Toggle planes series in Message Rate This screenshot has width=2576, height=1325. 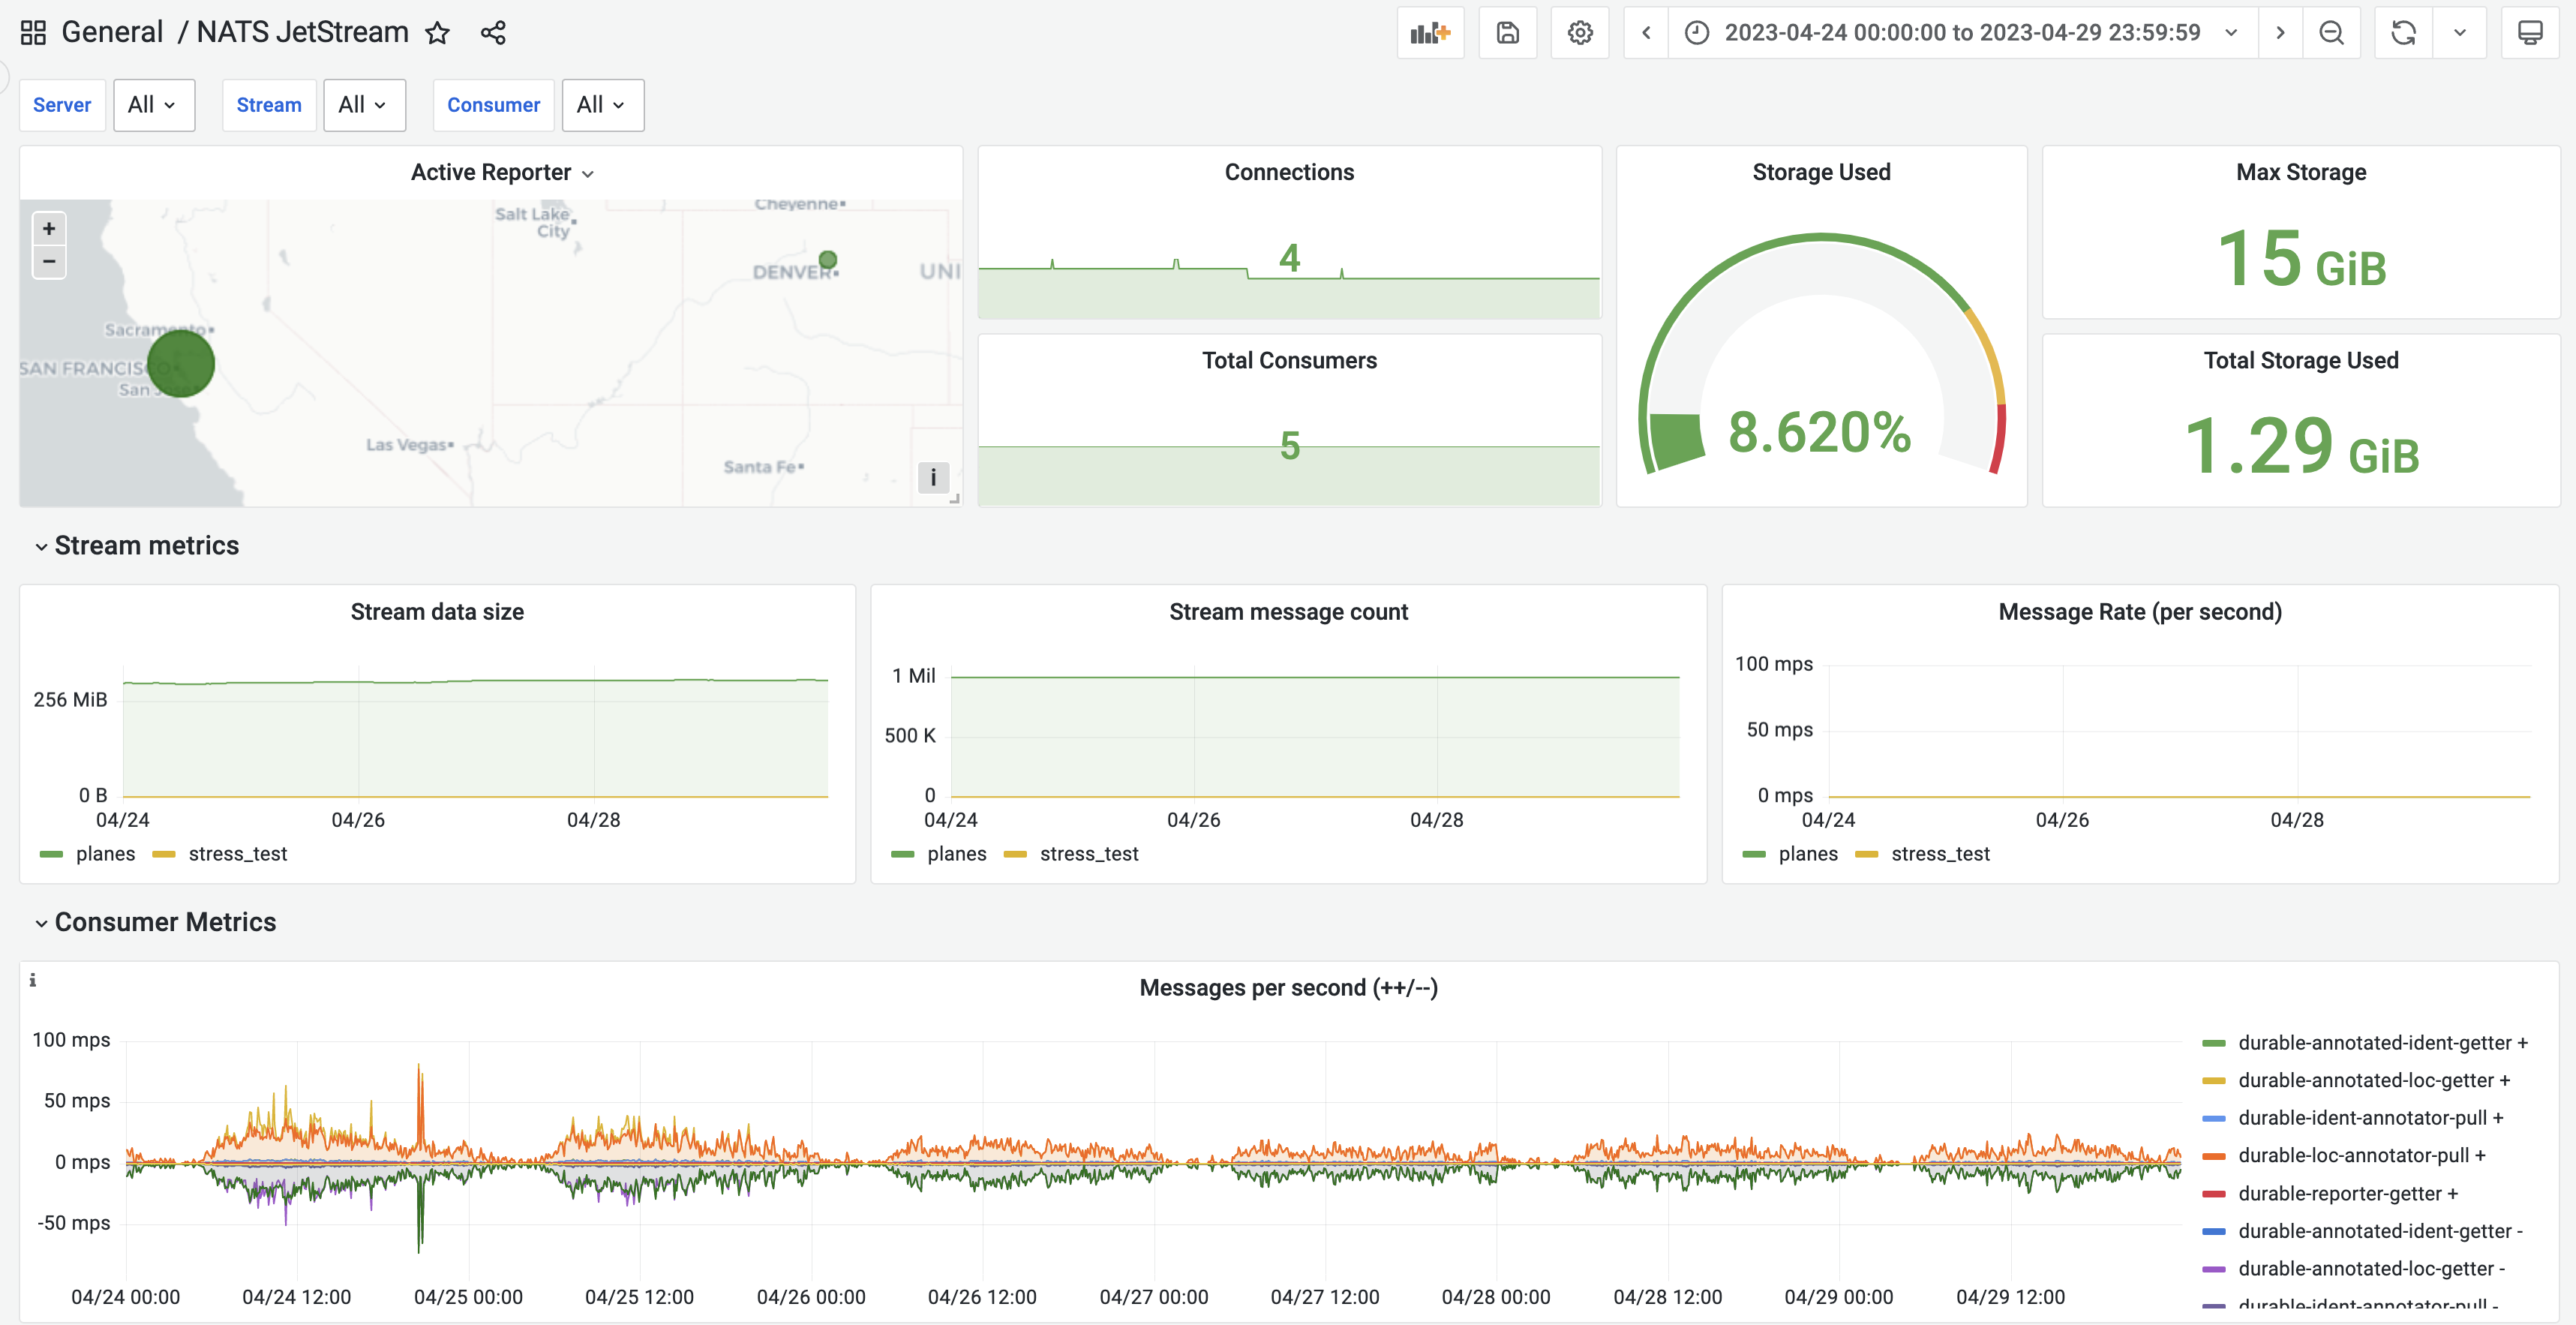(1807, 854)
